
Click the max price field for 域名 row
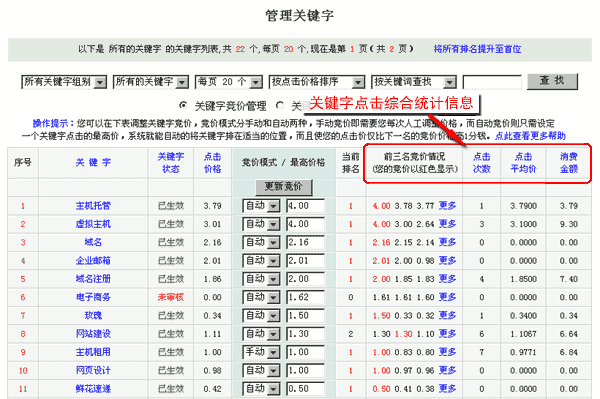click(x=306, y=242)
